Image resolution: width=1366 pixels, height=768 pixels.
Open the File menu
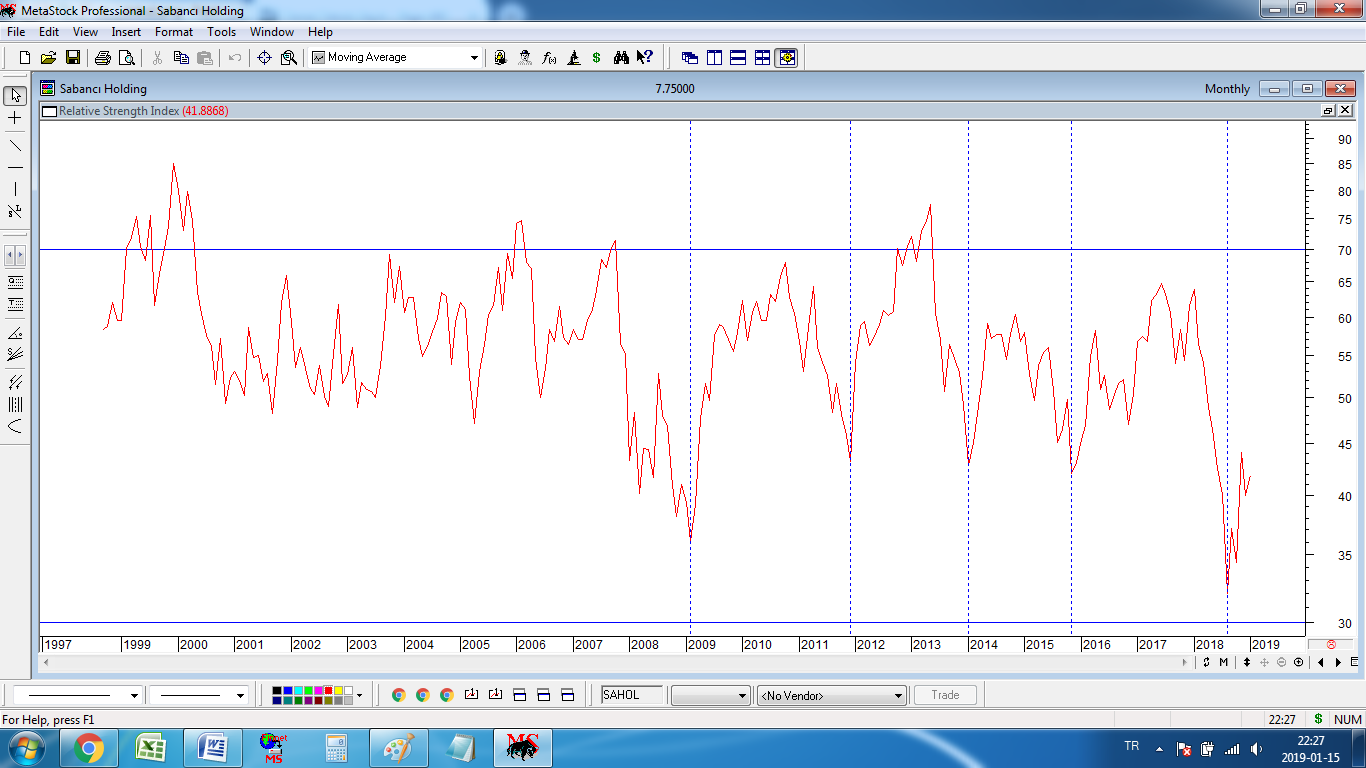point(16,32)
